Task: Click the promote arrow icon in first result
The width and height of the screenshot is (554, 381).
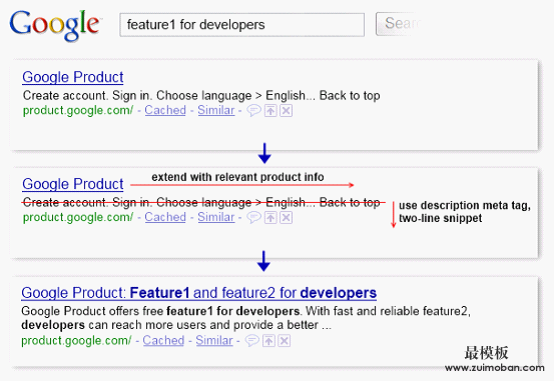Action: (271, 111)
